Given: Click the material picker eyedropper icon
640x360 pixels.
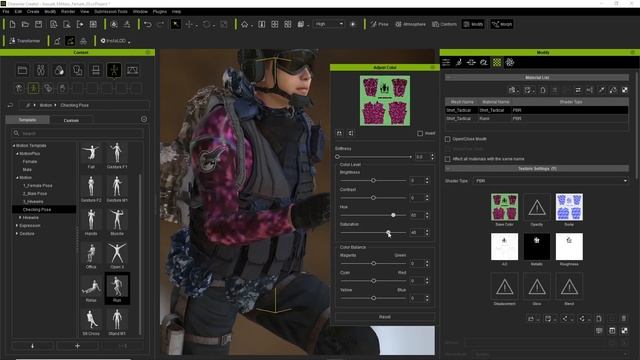Looking at the screenshot, I should 601,90.
